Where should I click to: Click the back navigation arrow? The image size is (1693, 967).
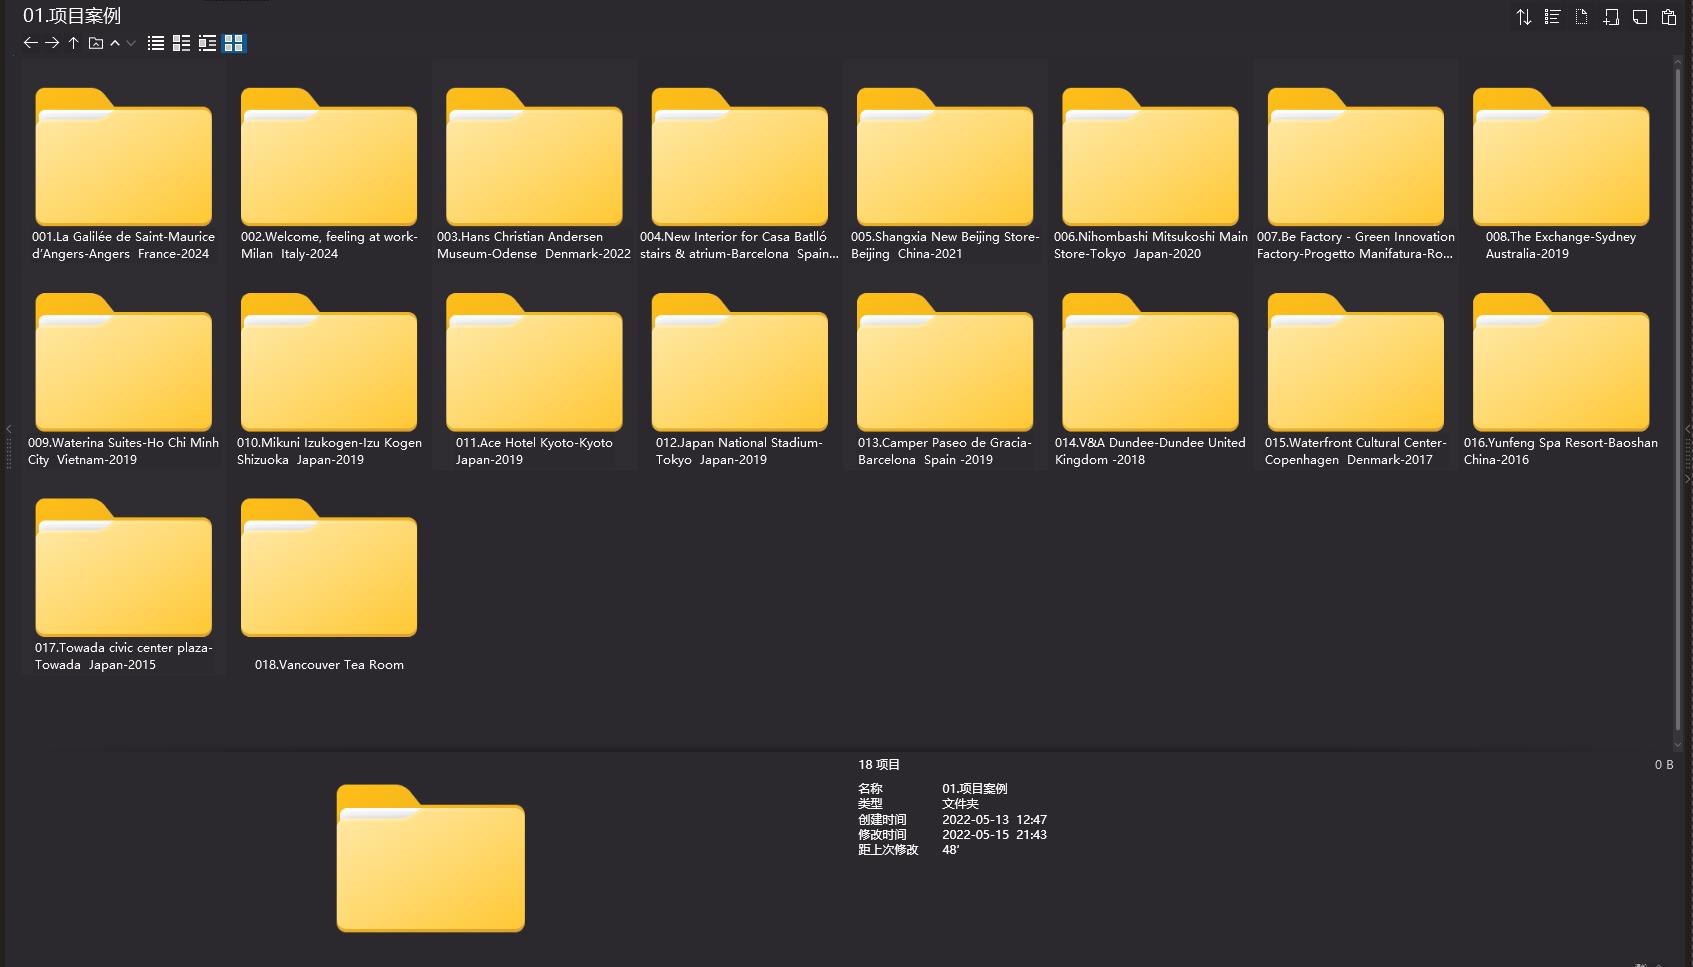[x=30, y=43]
